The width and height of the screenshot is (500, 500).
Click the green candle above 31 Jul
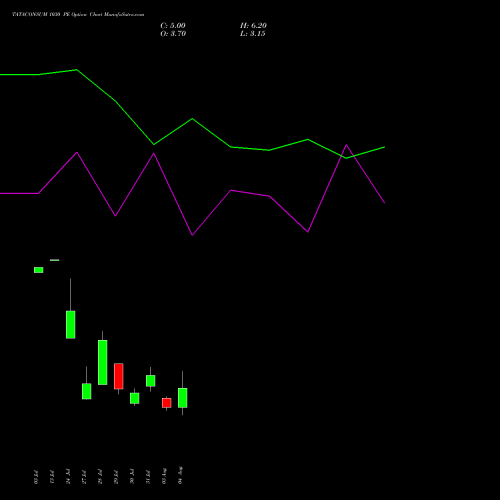click(151, 381)
